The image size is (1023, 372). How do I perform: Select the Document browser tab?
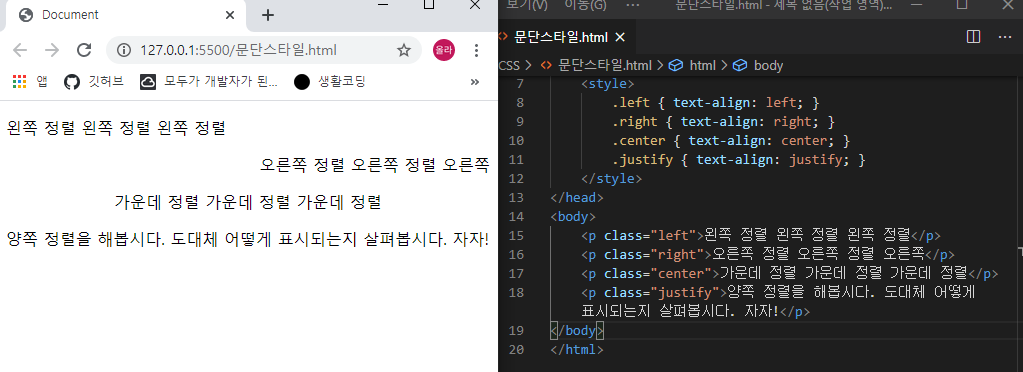[124, 16]
